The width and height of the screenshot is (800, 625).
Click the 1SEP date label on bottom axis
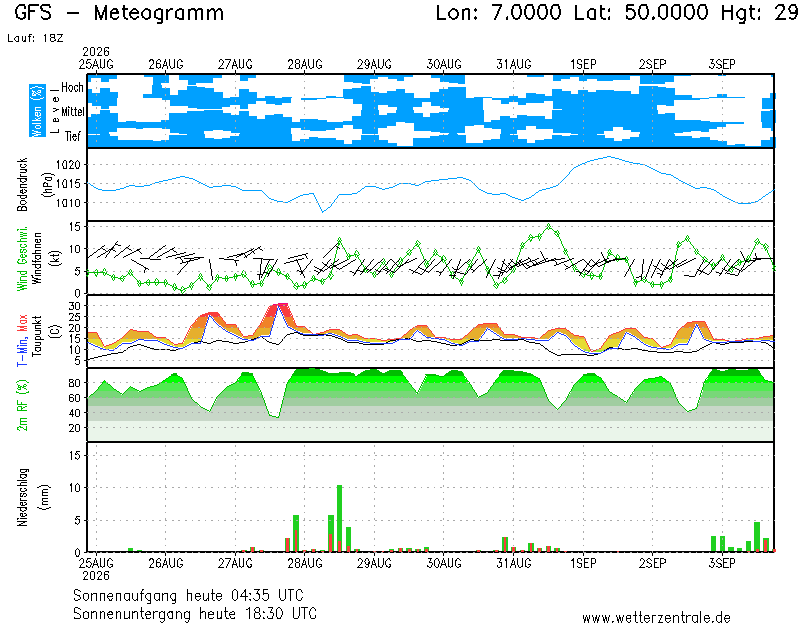click(x=583, y=563)
